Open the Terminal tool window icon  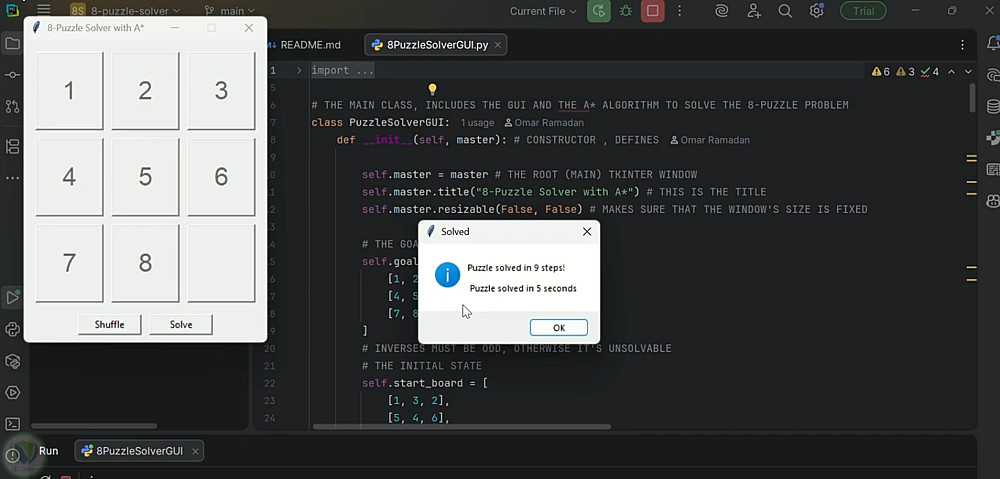coord(12,424)
